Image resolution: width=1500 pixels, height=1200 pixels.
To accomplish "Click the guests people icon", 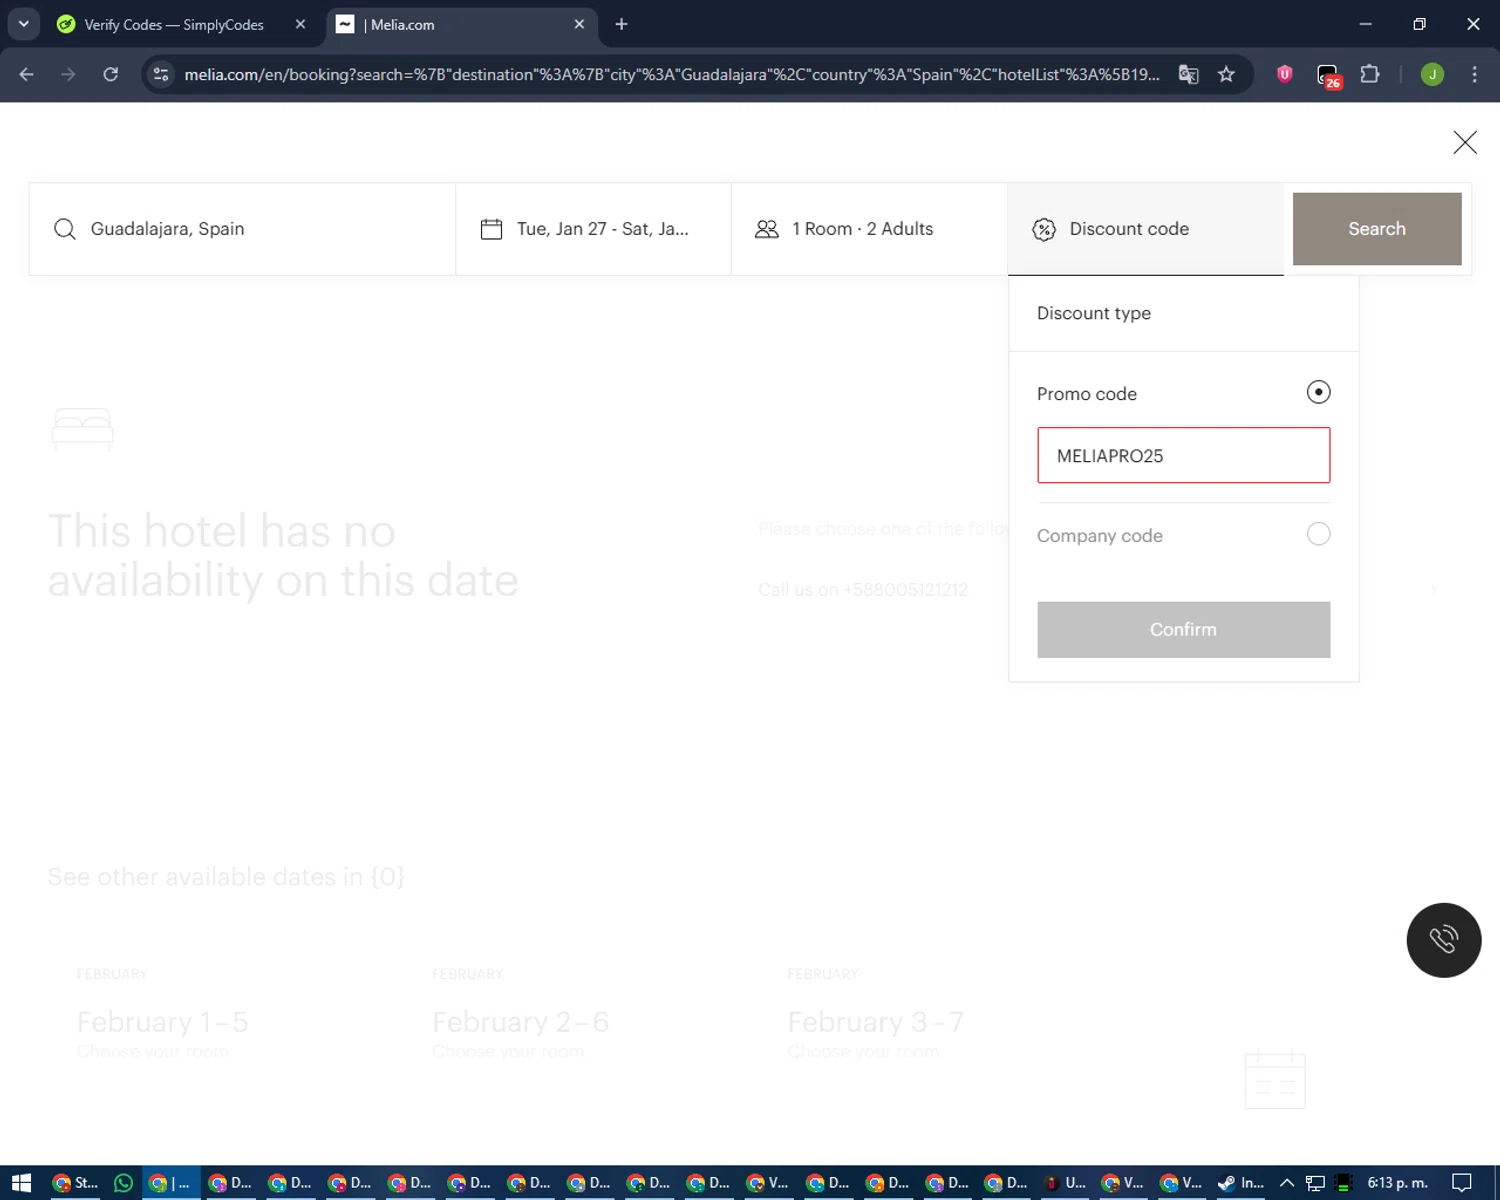I will pos(767,229).
